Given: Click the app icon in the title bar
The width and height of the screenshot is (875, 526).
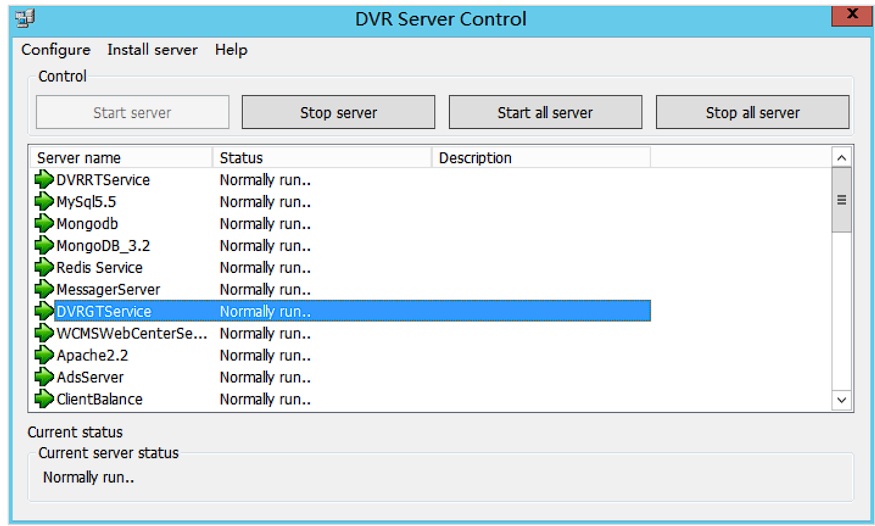Looking at the screenshot, I should pos(25,18).
